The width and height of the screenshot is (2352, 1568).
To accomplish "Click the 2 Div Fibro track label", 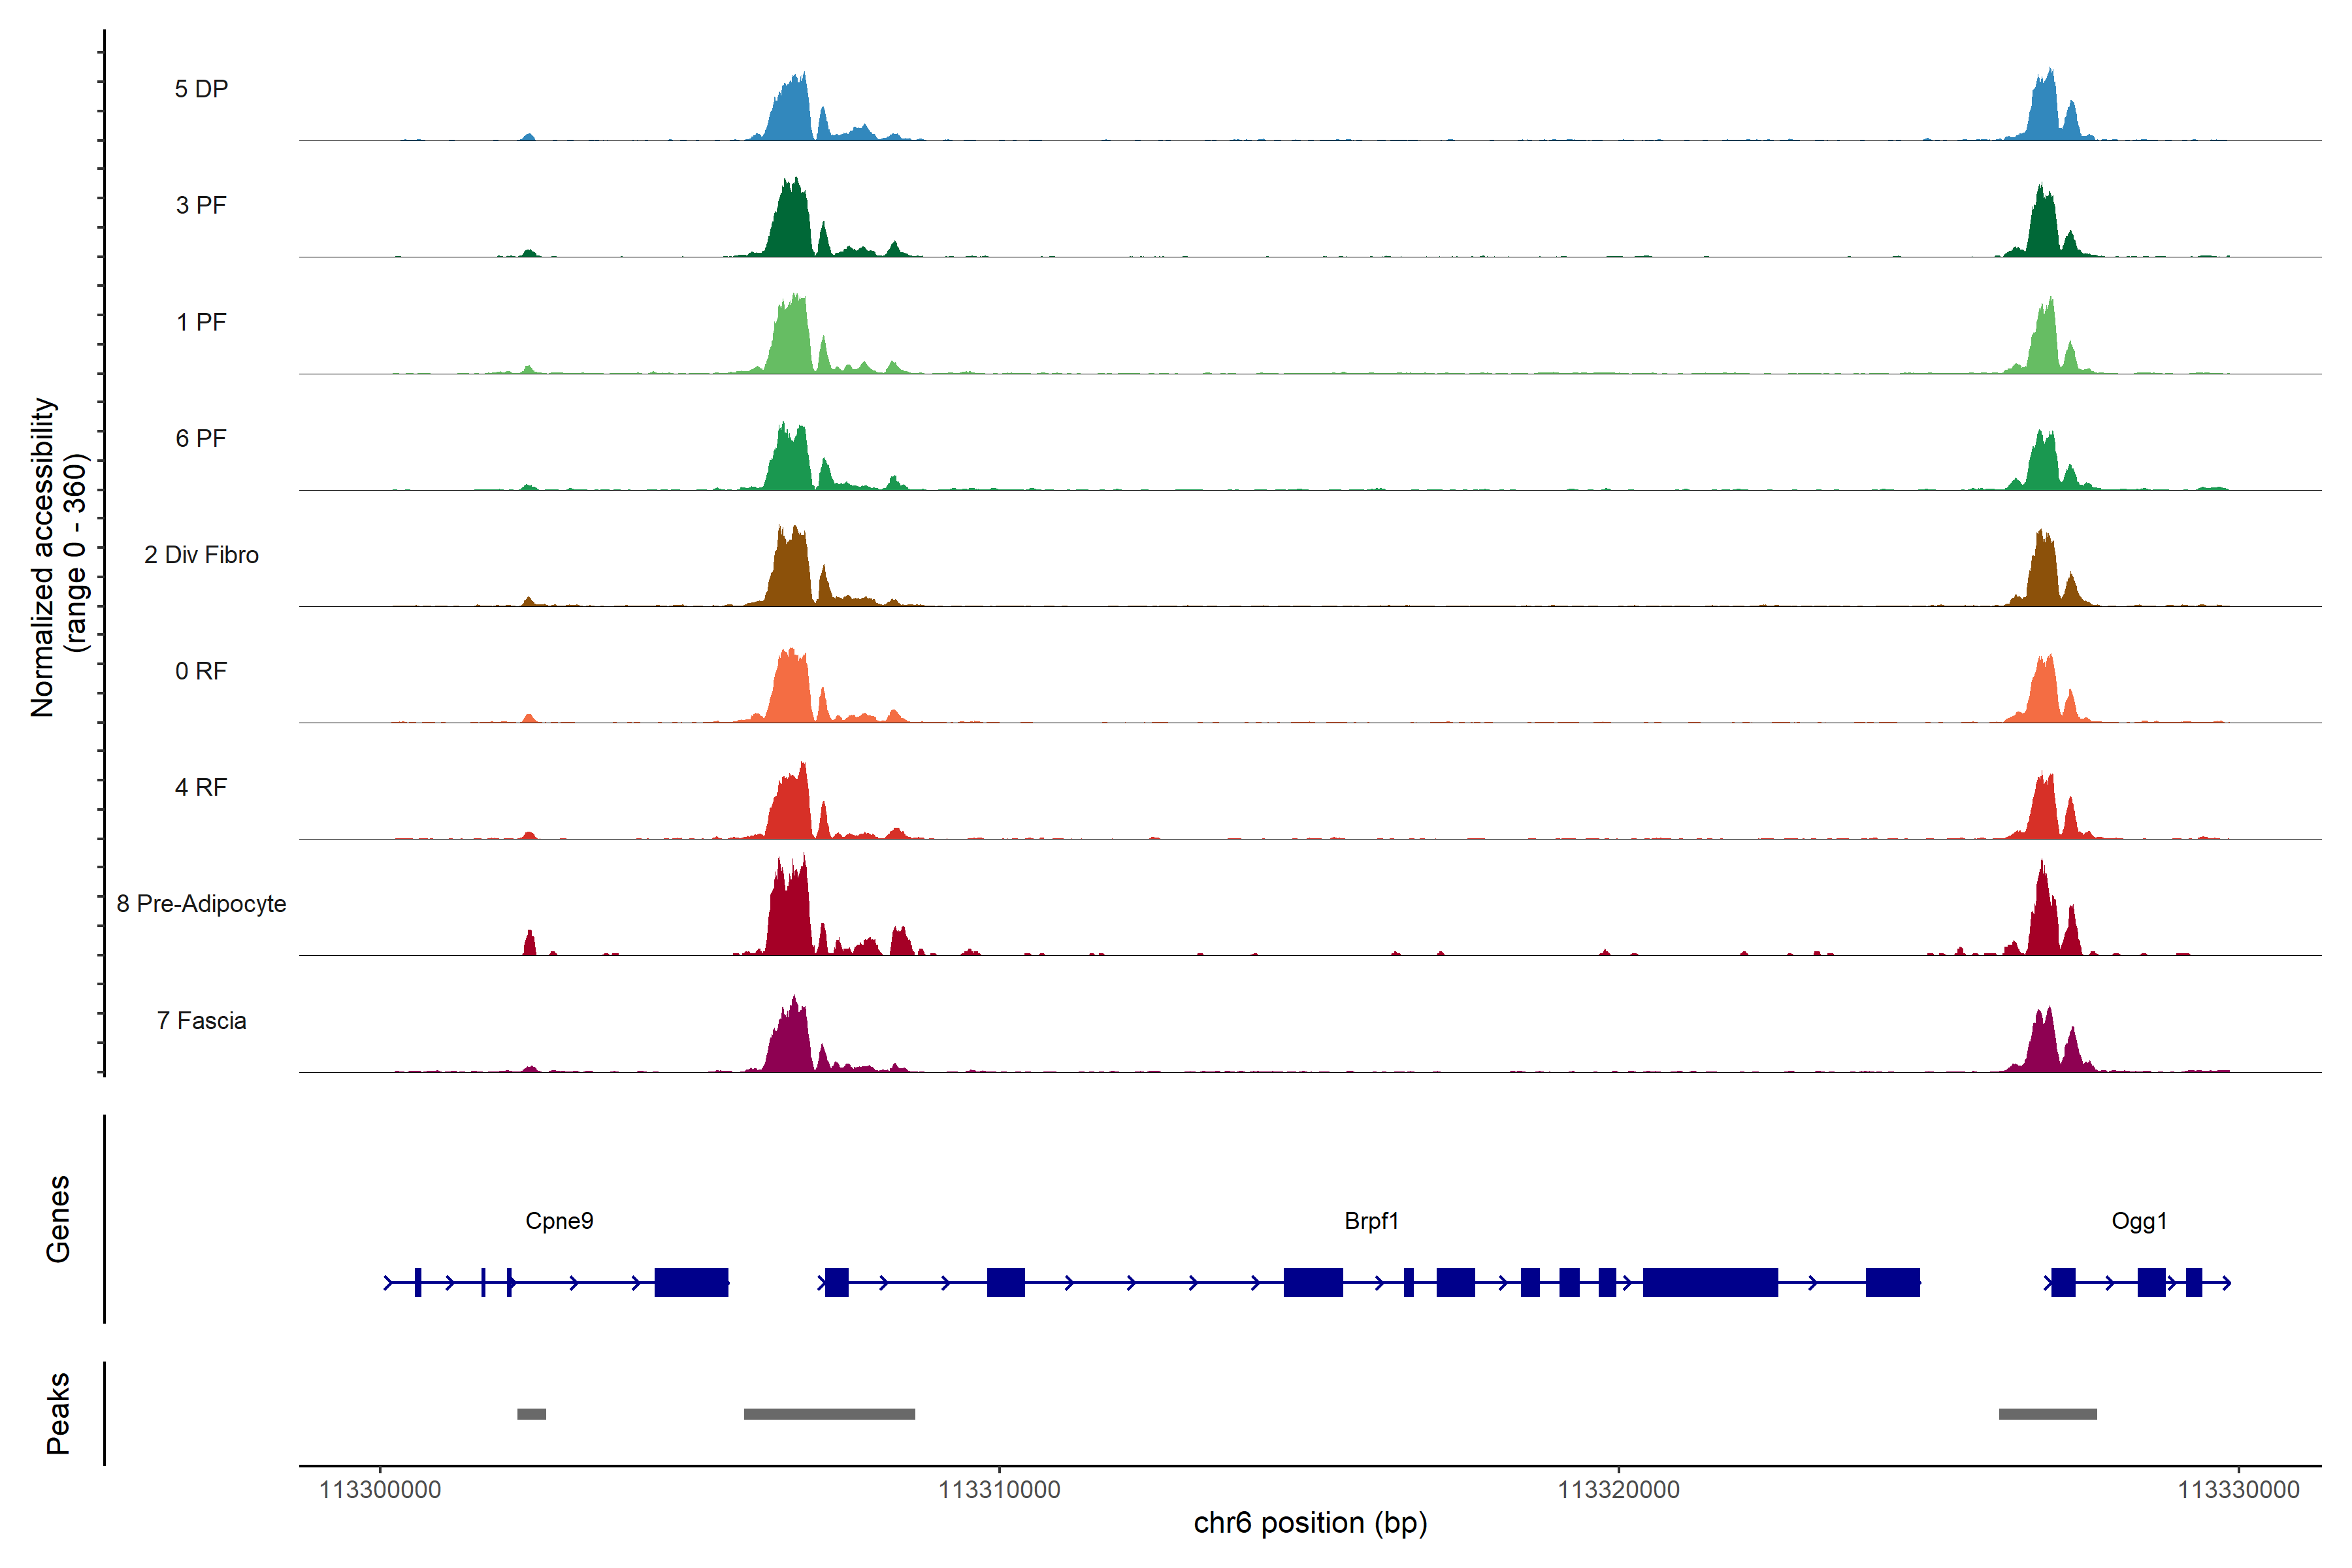I will (201, 555).
